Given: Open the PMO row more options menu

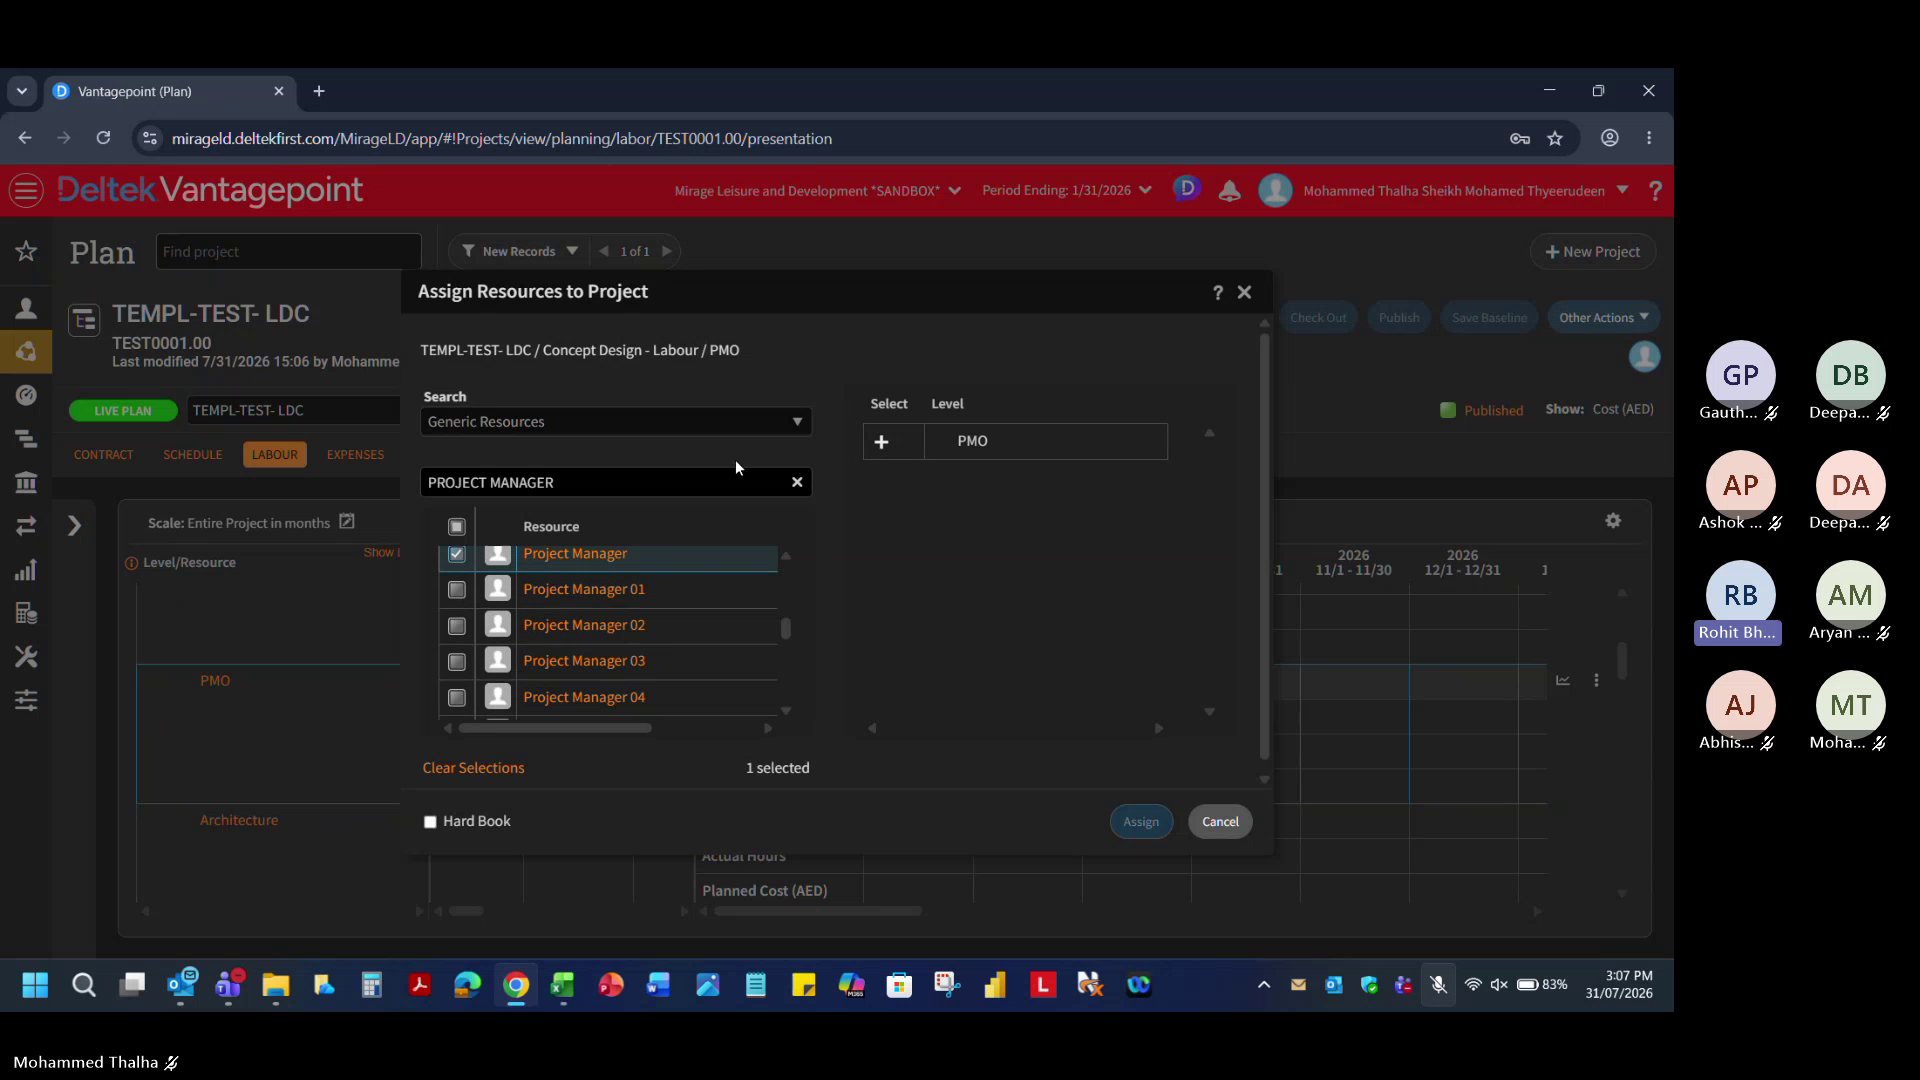Looking at the screenshot, I should click(x=1596, y=681).
